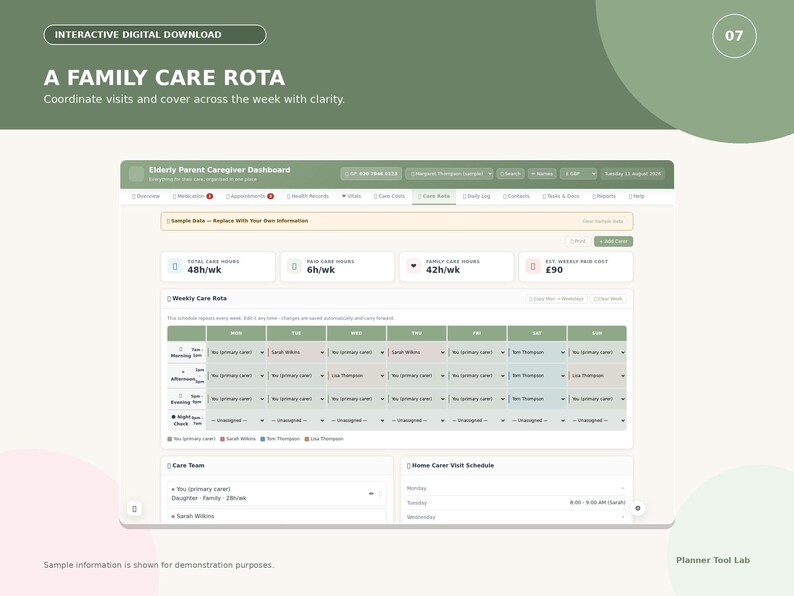This screenshot has width=794, height=596.
Task: Click the GP phone number button
Action: pyautogui.click(x=371, y=174)
